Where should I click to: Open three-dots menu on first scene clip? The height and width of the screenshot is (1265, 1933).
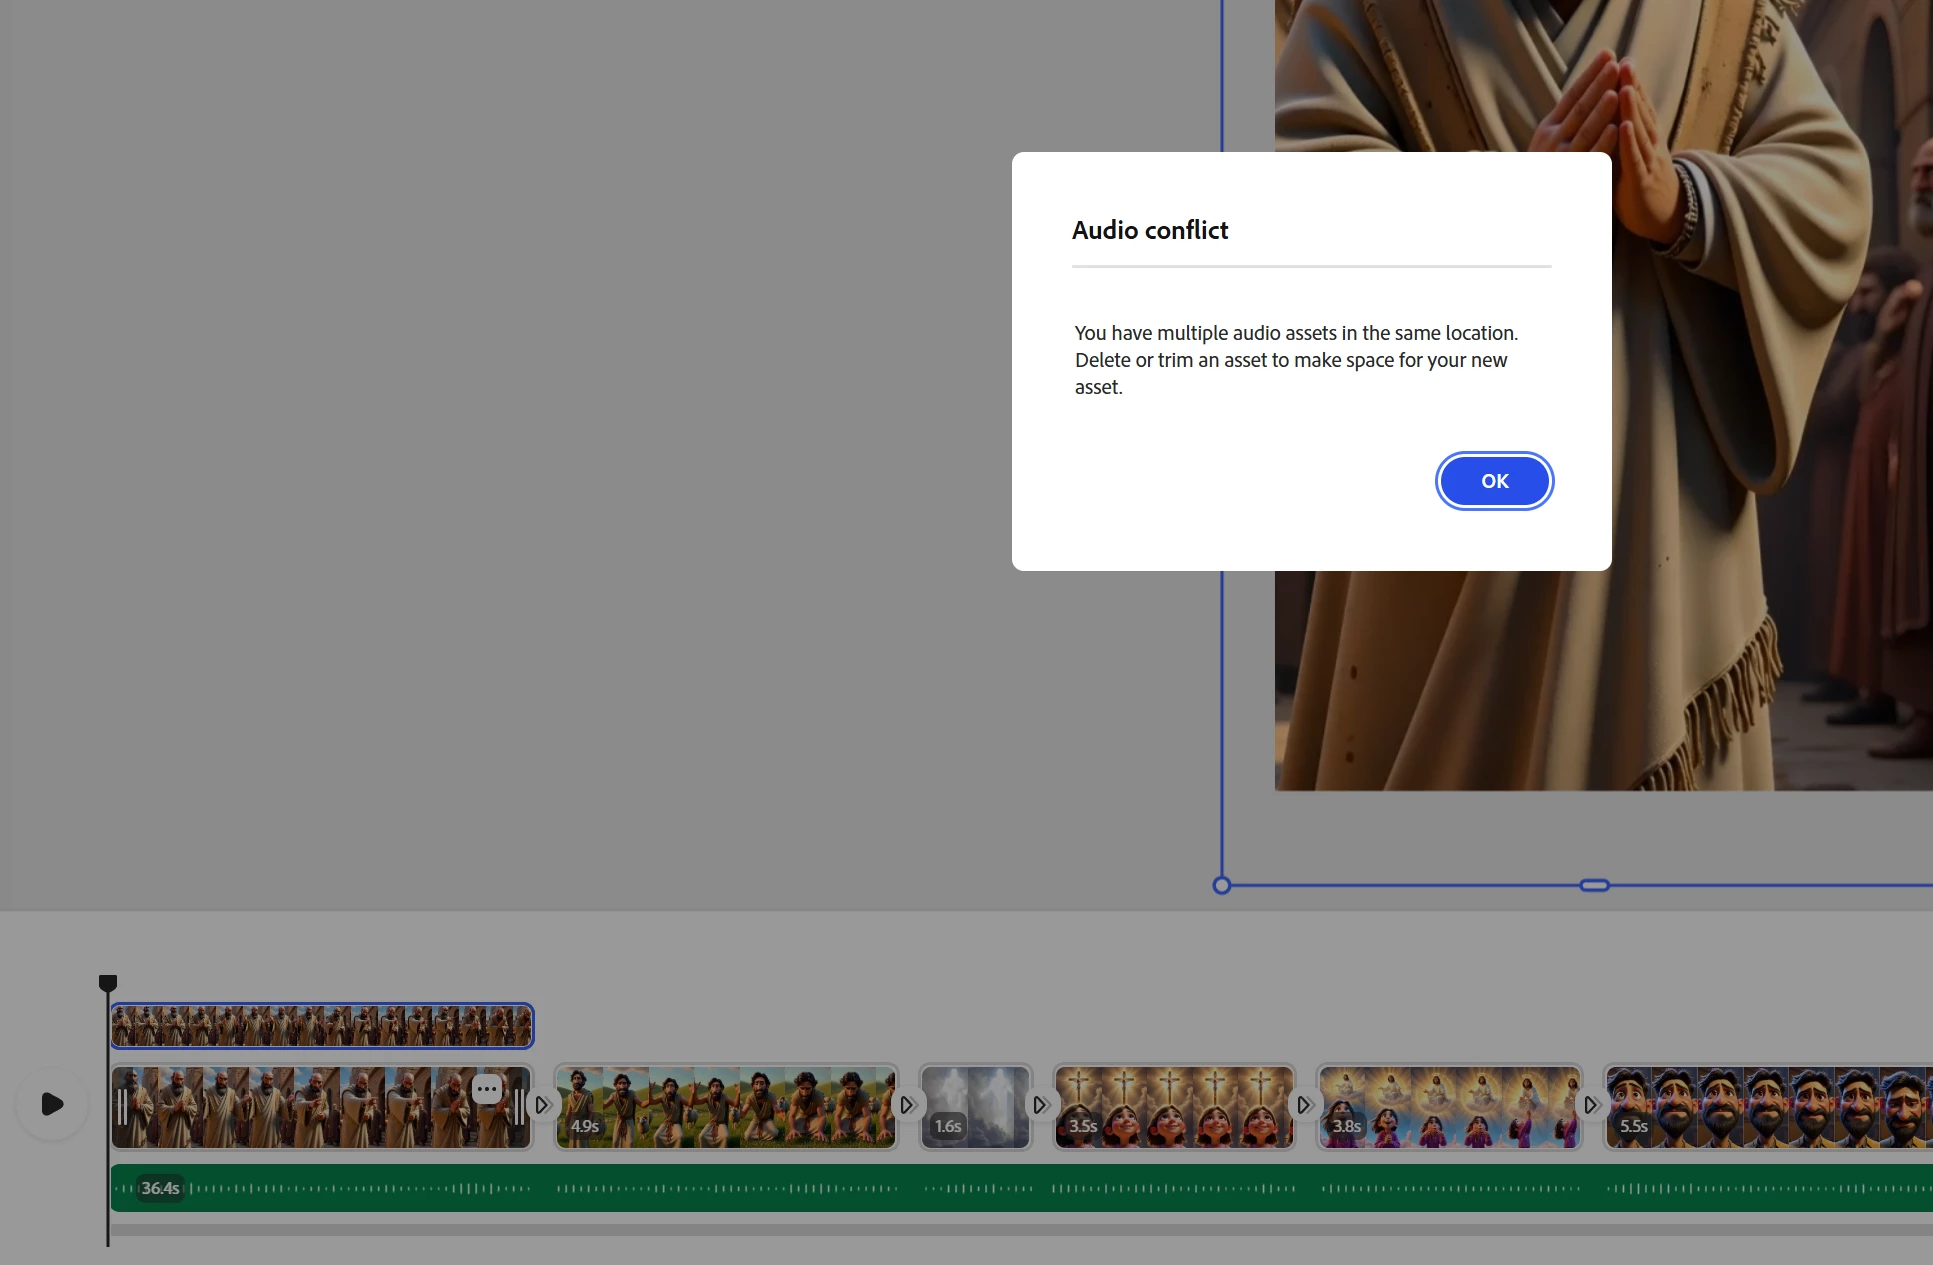tap(487, 1089)
